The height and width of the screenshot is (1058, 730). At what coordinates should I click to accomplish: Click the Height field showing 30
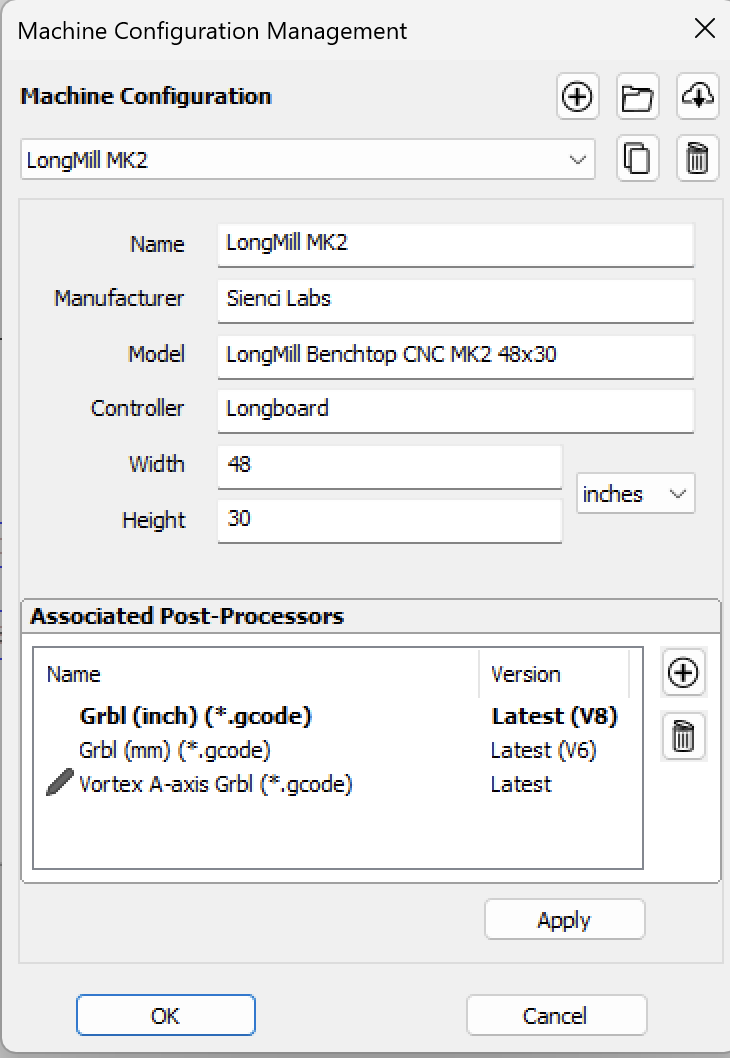pos(389,520)
